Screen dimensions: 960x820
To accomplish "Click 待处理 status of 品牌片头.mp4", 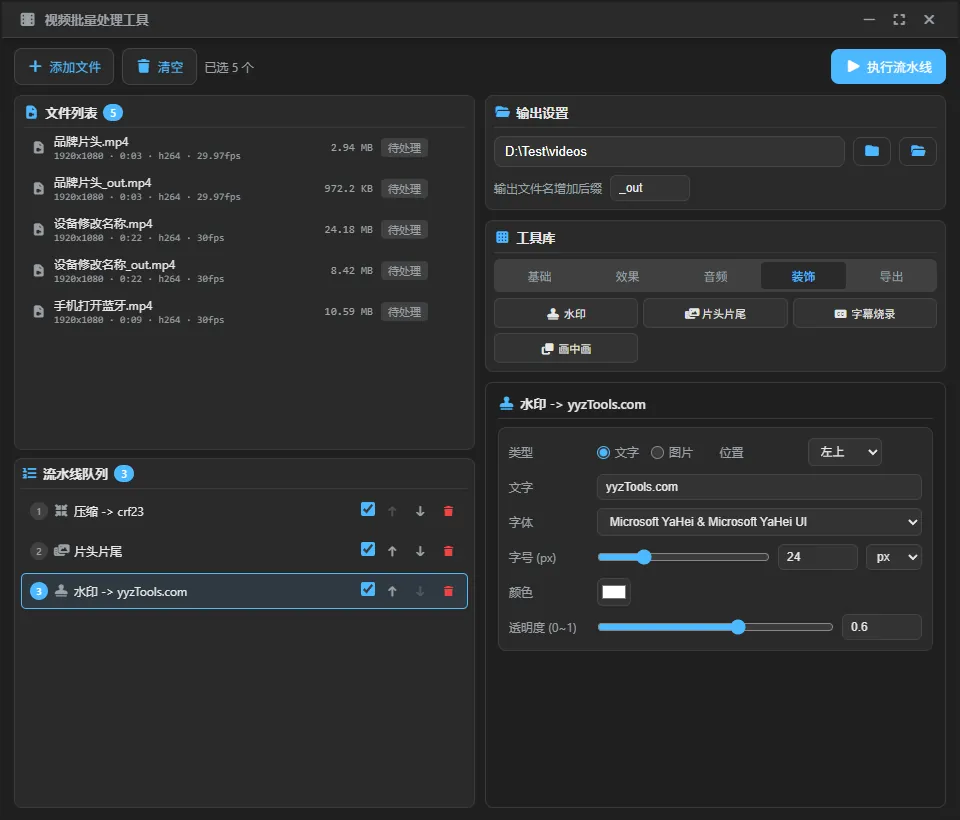I will (404, 148).
